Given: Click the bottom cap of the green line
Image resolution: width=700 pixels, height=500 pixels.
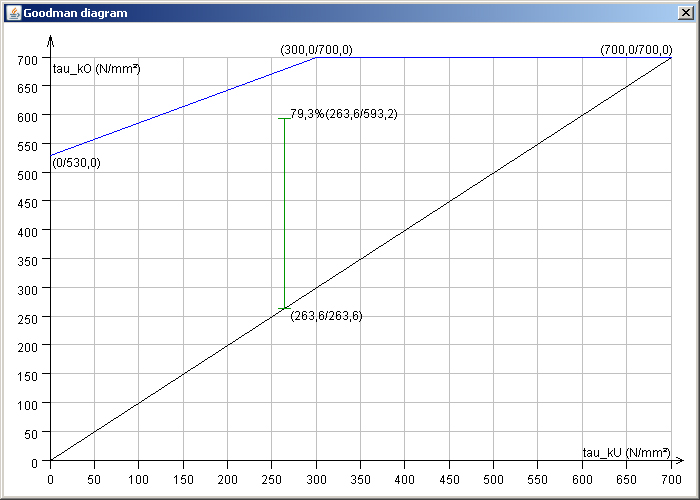Looking at the screenshot, I should click(x=284, y=308).
